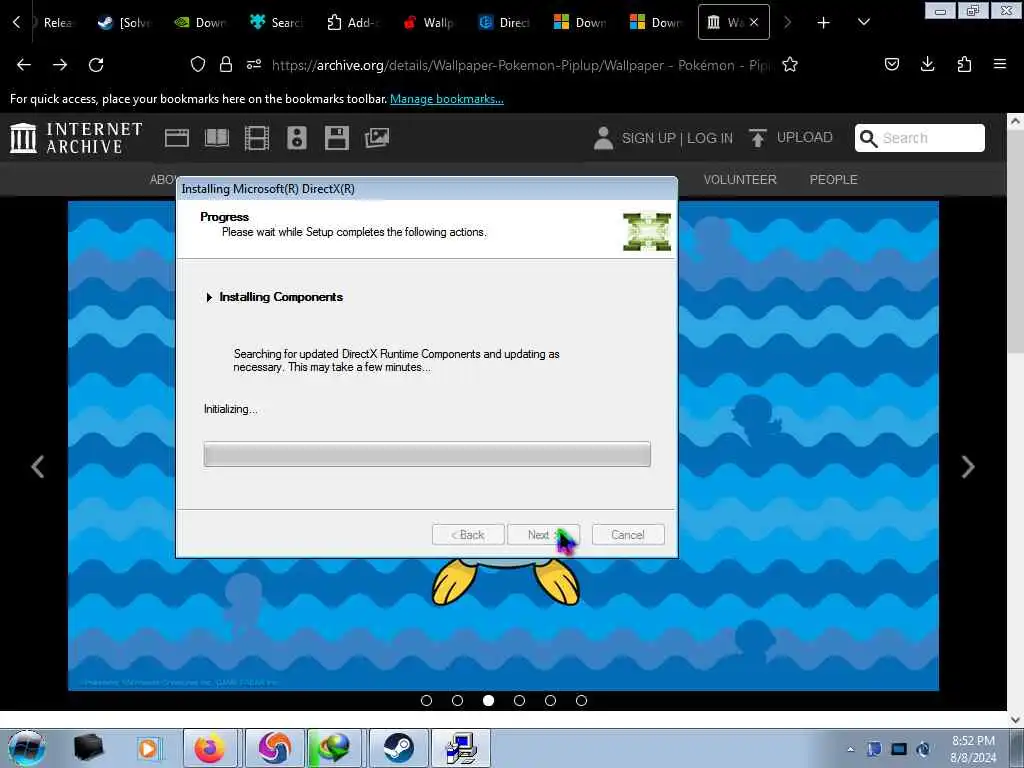
Task: Select the fifth carousel dot
Action: (551, 700)
